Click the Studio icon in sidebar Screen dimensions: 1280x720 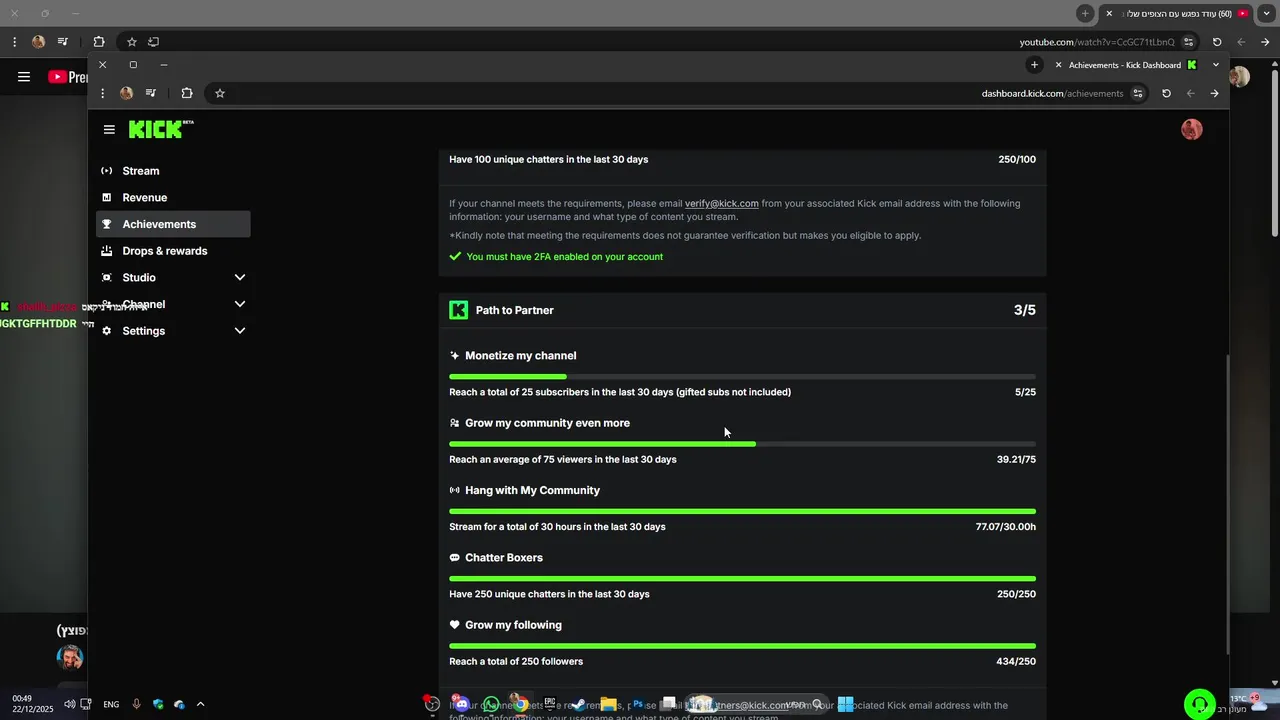pos(107,278)
